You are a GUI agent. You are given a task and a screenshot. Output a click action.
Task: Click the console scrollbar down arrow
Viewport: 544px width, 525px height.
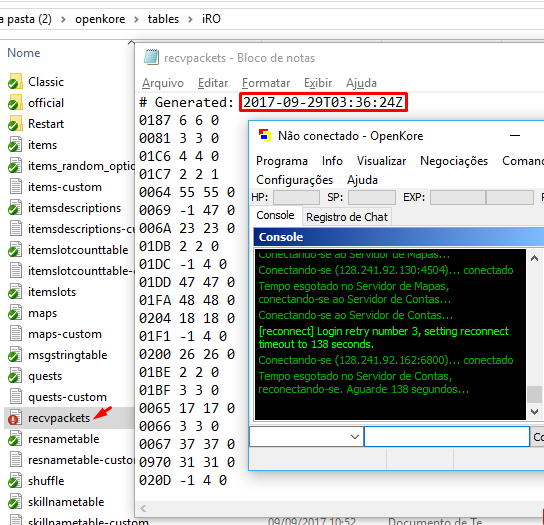click(534, 412)
